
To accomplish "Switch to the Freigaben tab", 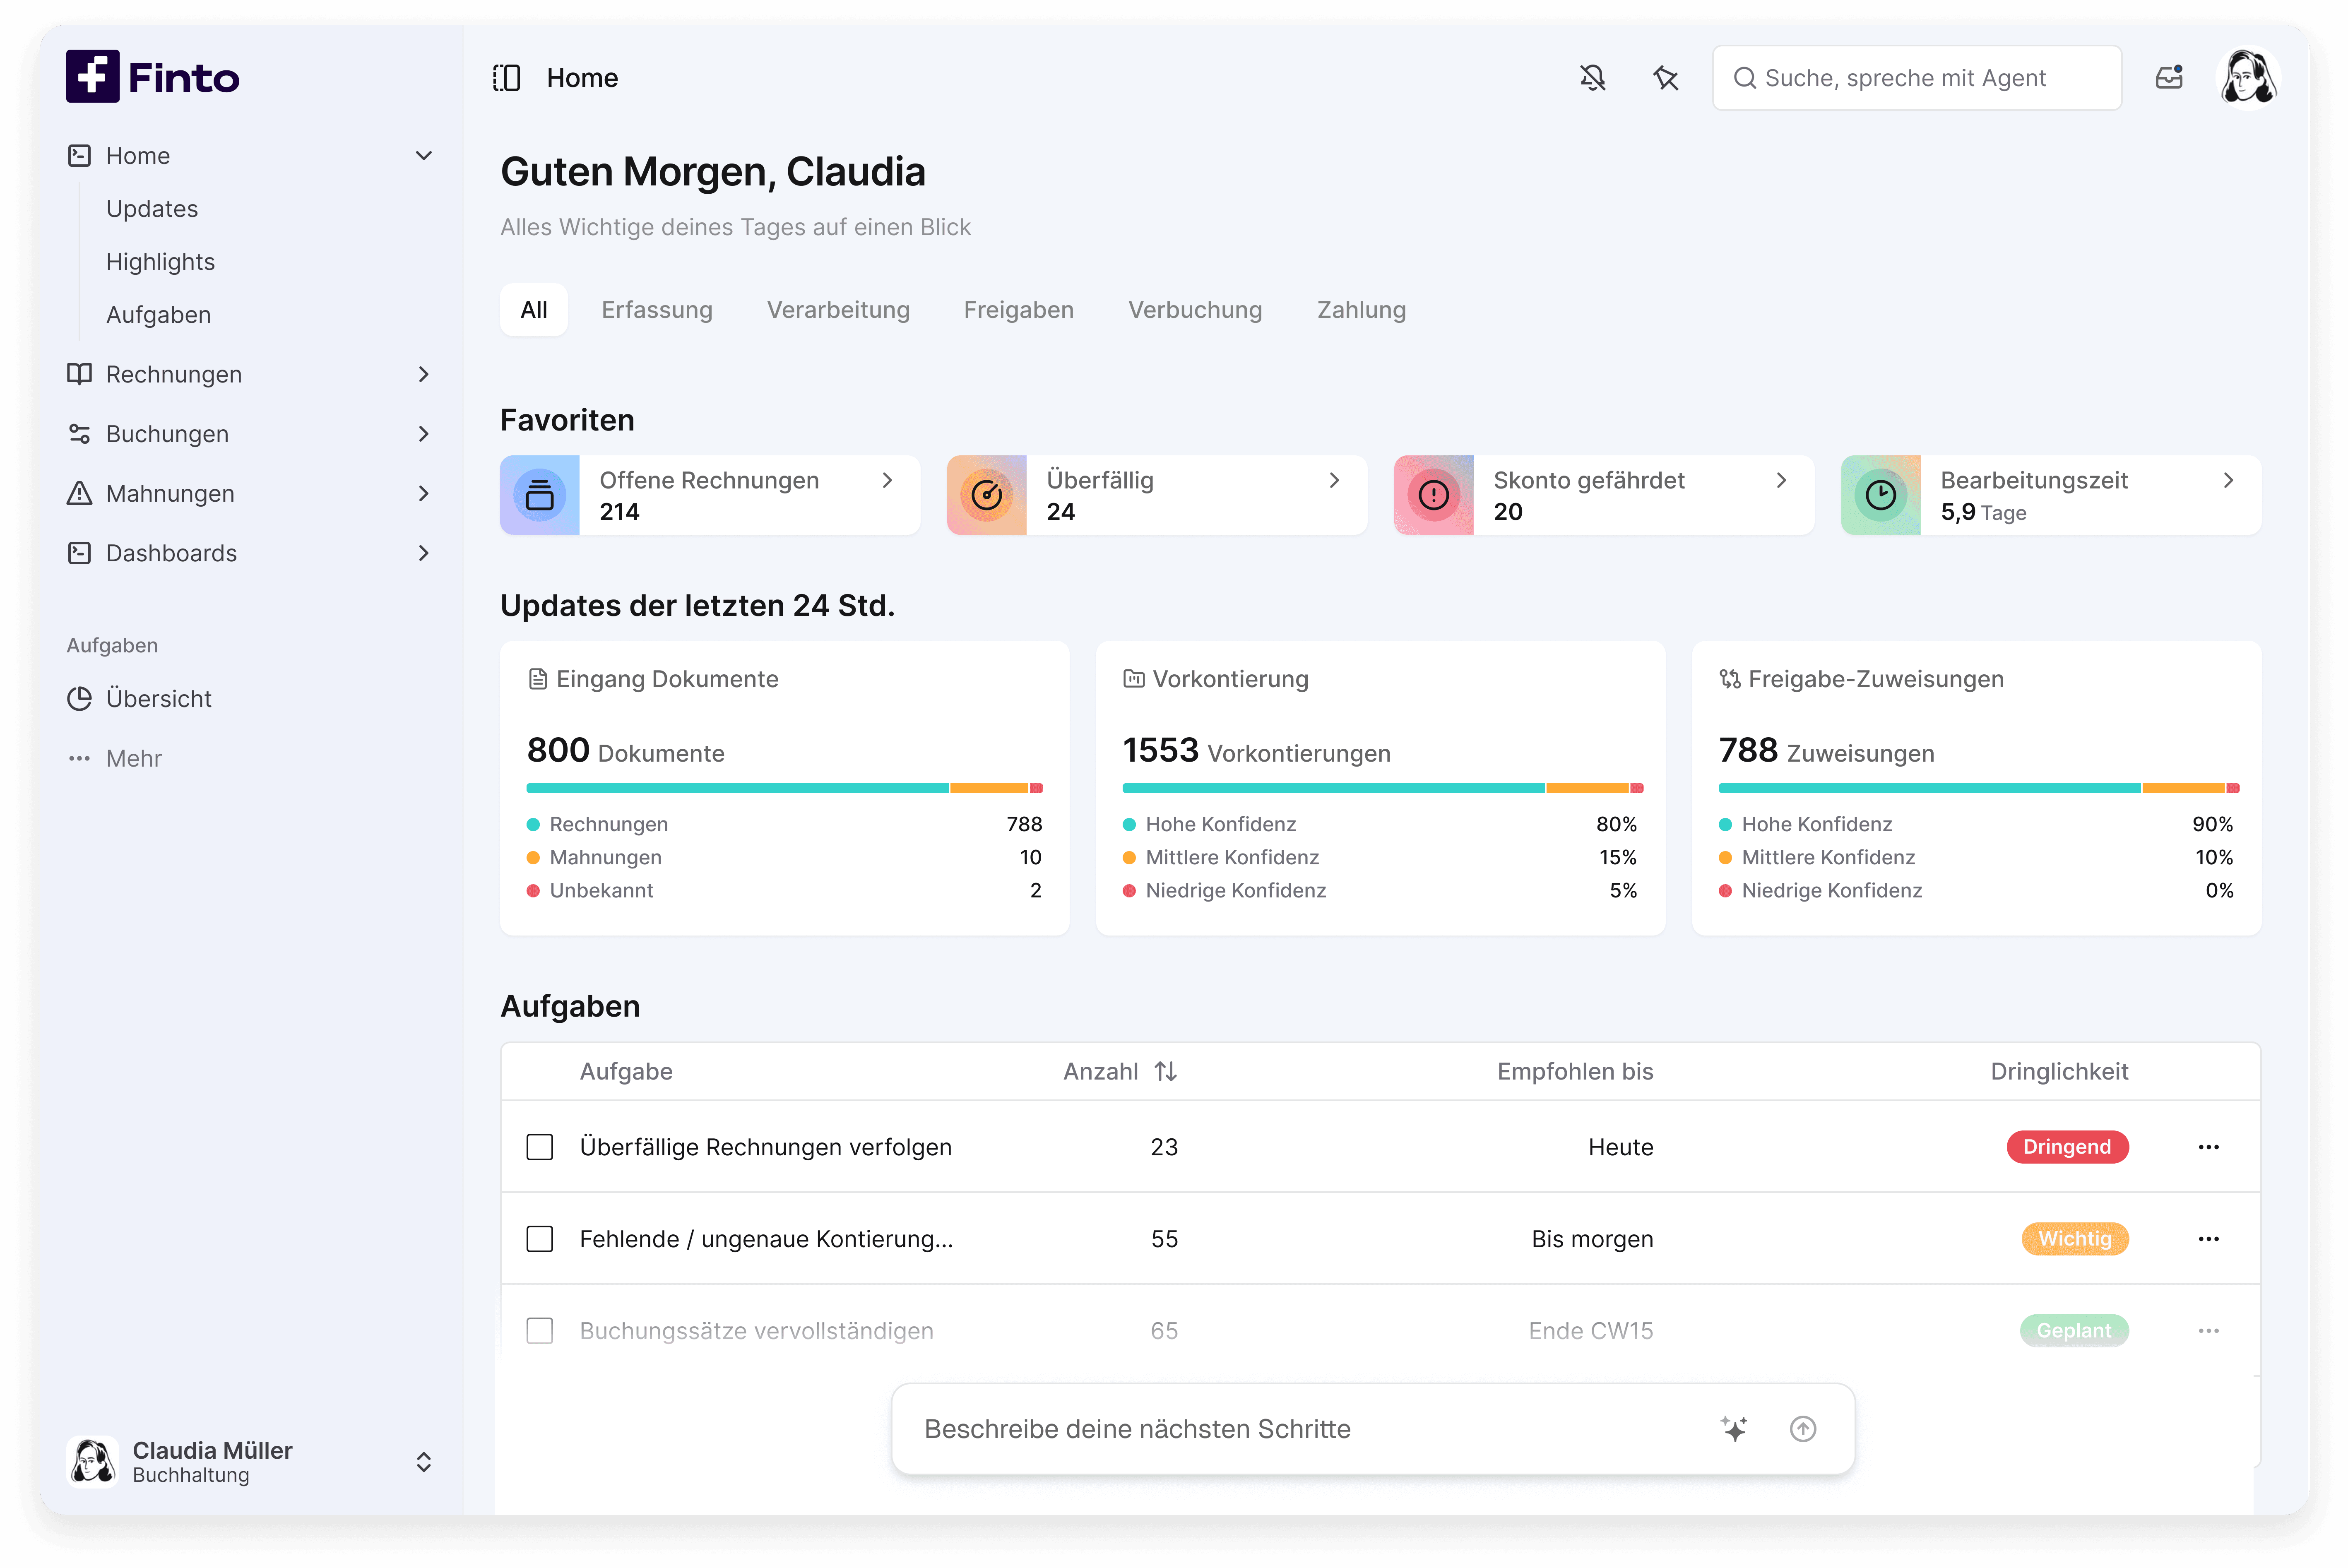I will point(1019,310).
